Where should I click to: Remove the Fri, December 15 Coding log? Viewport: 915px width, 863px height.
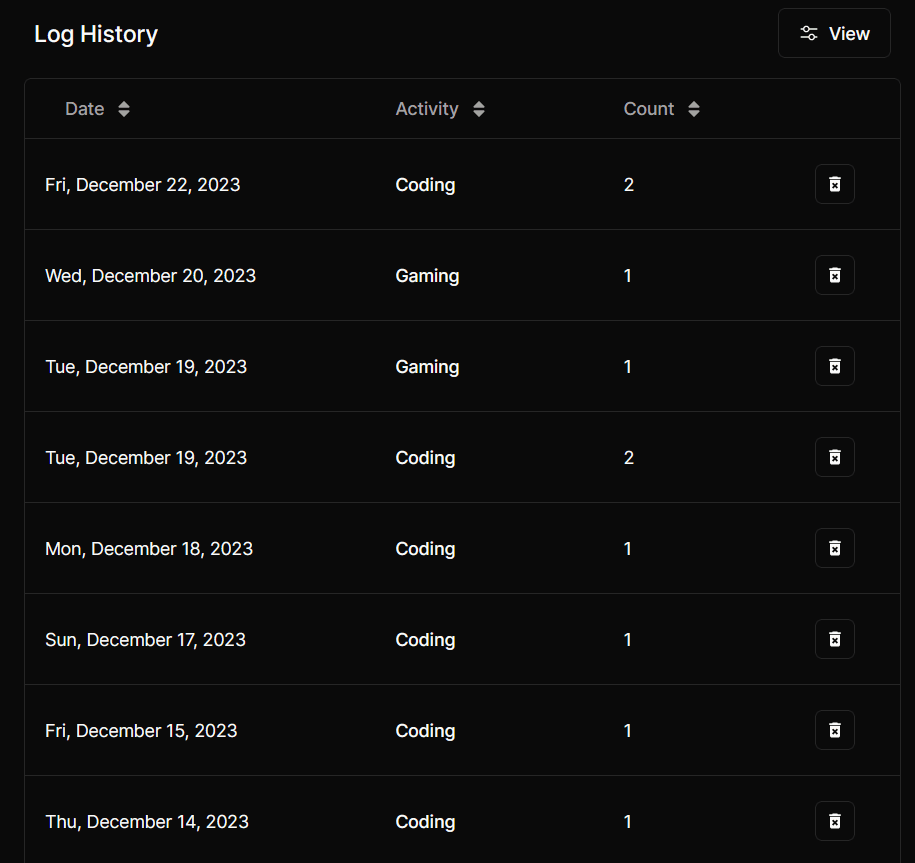834,731
